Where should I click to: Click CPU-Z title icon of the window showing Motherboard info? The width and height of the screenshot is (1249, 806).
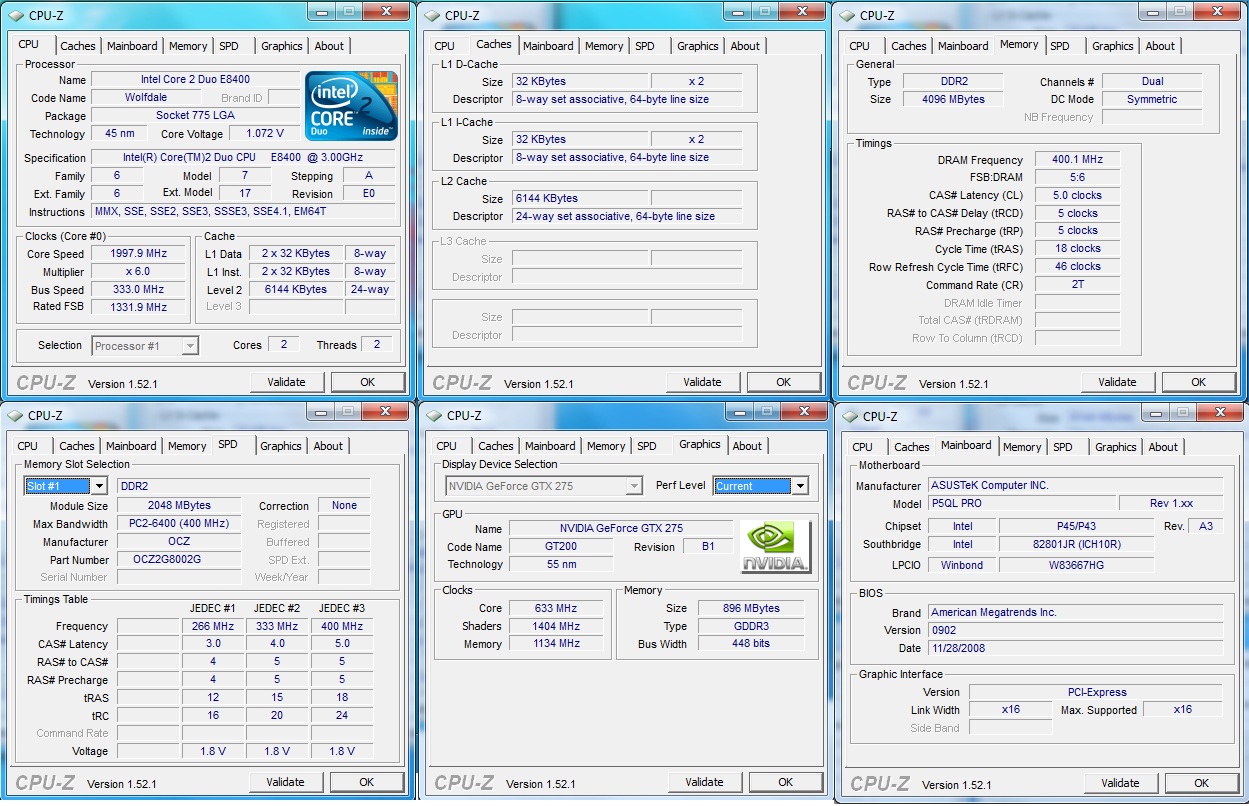click(x=851, y=416)
